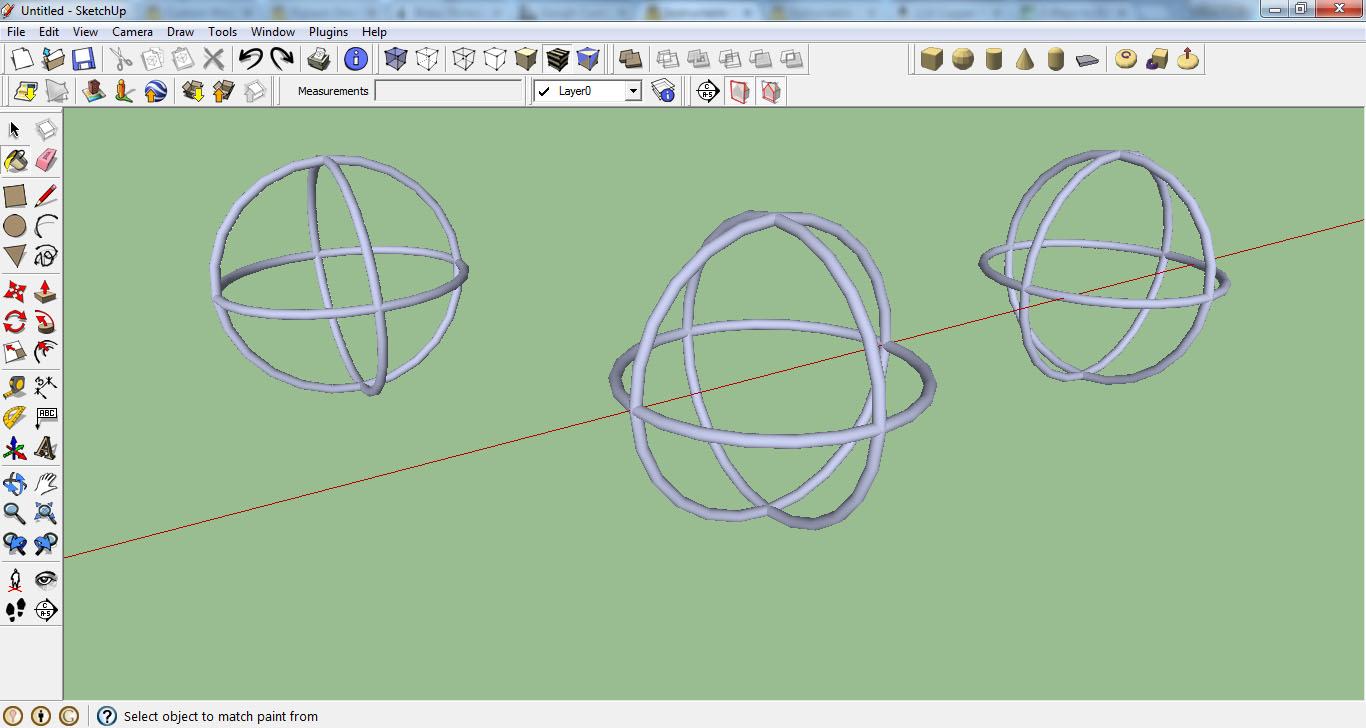Open the Layer Manager icon beside Layer0
Image resolution: width=1366 pixels, height=728 pixels.
pos(663,91)
